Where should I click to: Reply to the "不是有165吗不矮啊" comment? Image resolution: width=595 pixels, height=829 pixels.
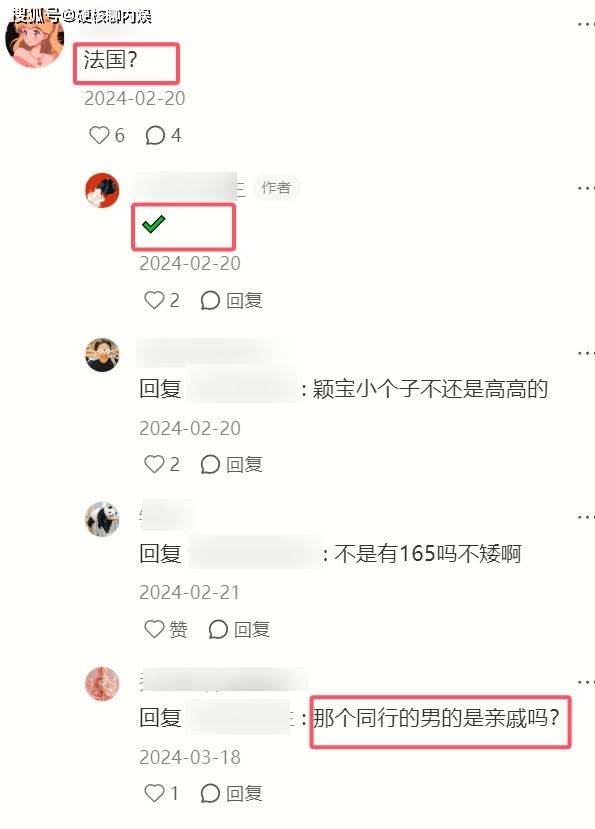pos(239,629)
